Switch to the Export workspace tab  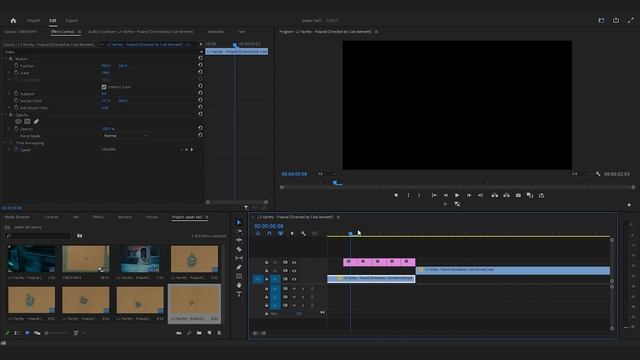pyautogui.click(x=71, y=20)
